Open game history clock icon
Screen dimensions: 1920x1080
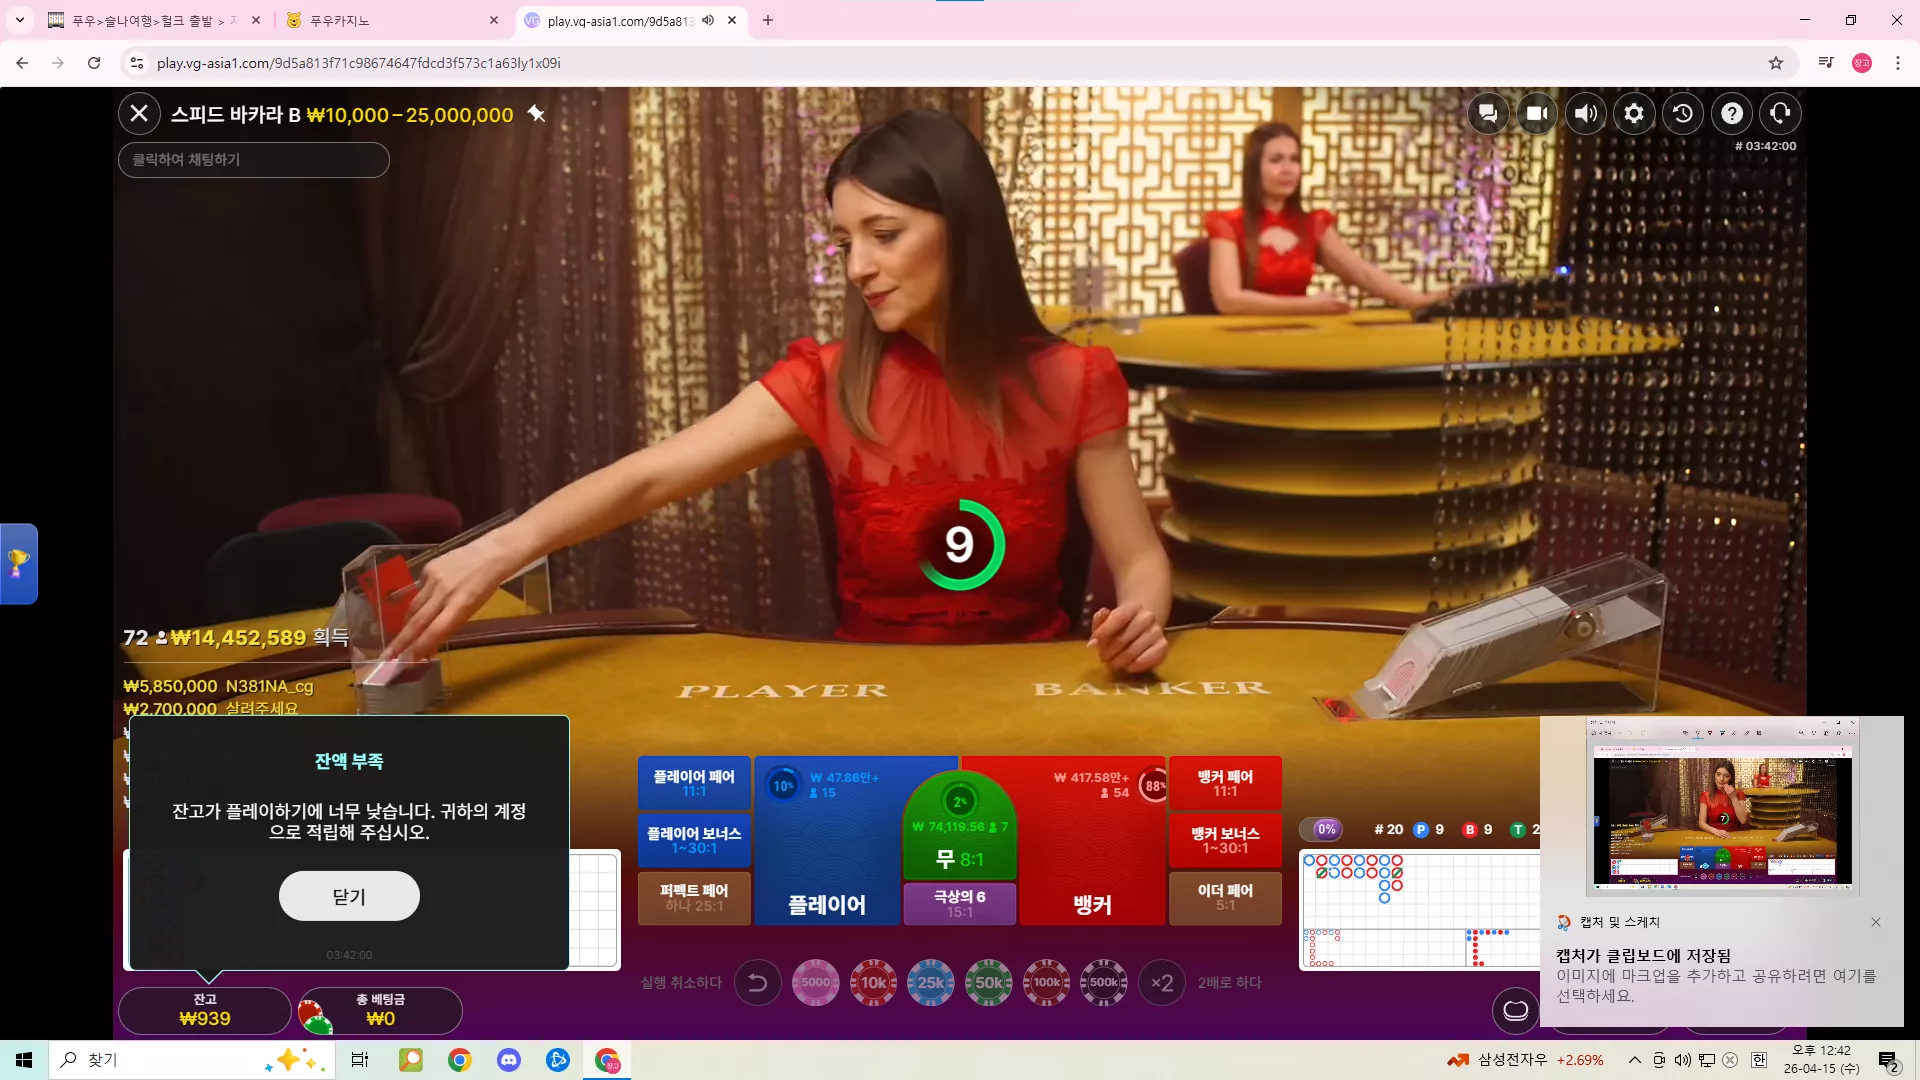point(1683,114)
